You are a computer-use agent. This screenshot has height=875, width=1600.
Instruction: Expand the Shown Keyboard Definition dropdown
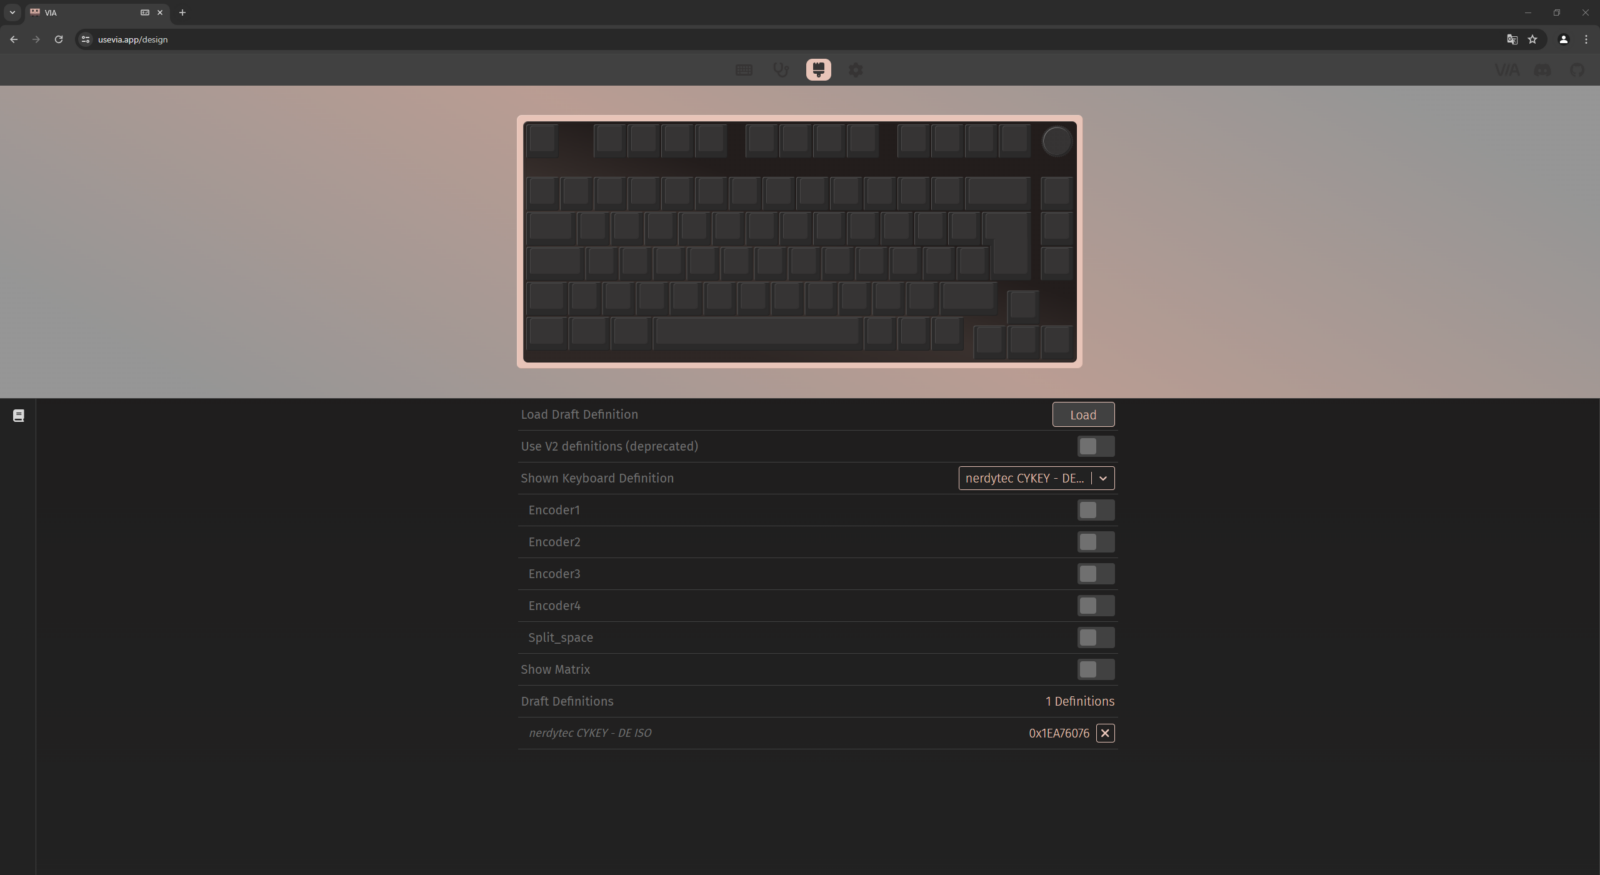click(x=1037, y=478)
